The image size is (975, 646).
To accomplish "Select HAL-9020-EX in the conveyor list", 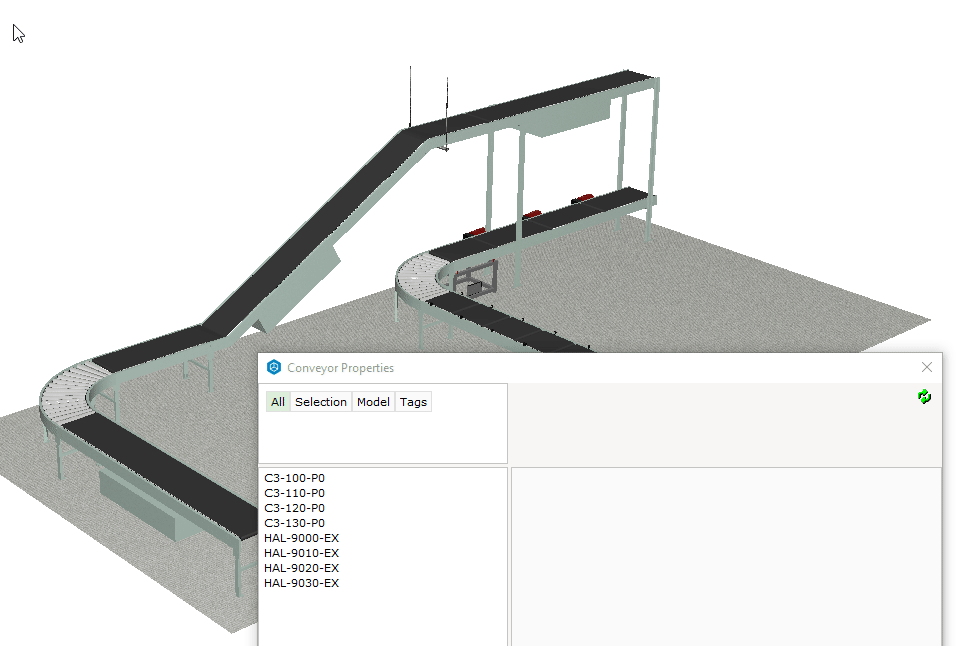I will [x=300, y=567].
